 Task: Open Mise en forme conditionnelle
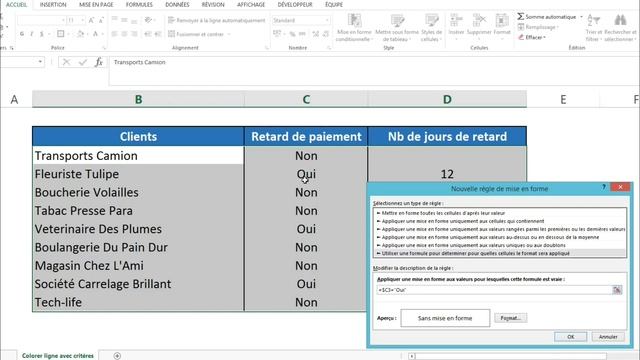[354, 27]
